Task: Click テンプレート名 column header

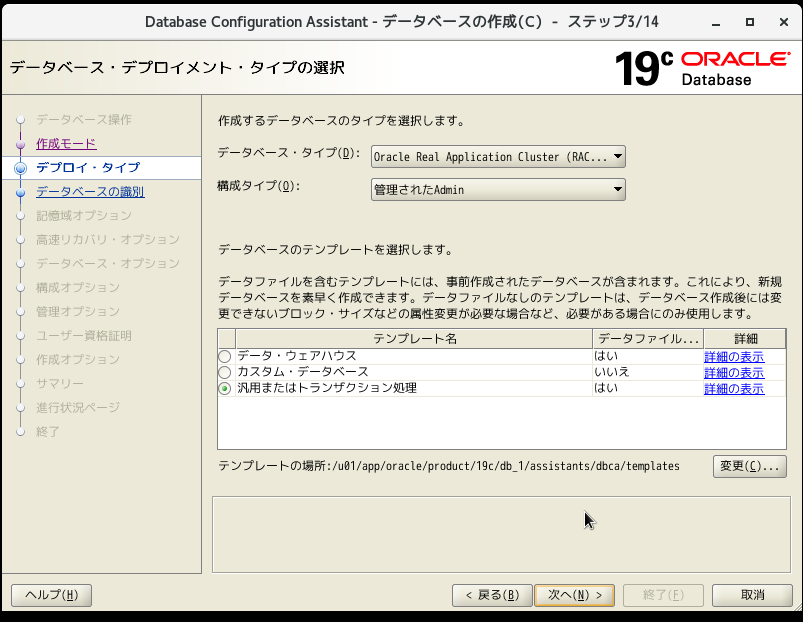Action: [414, 339]
